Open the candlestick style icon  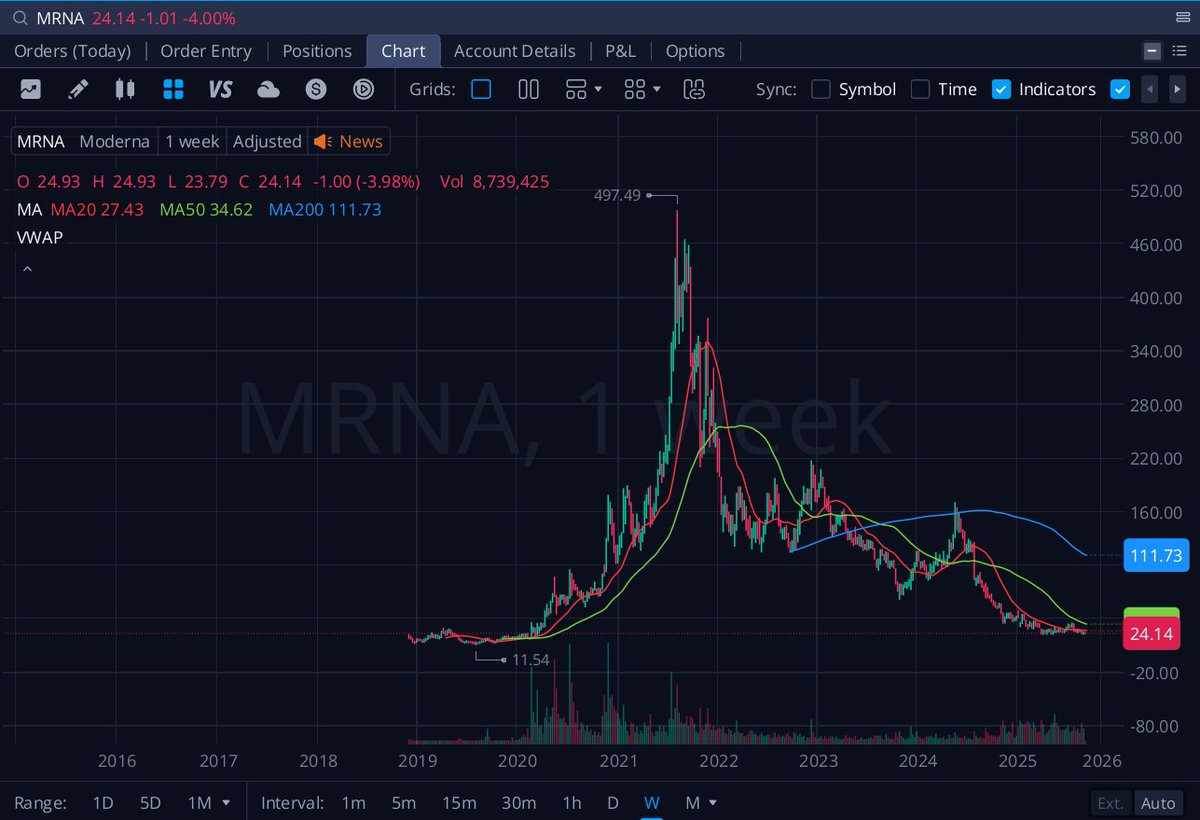[125, 89]
